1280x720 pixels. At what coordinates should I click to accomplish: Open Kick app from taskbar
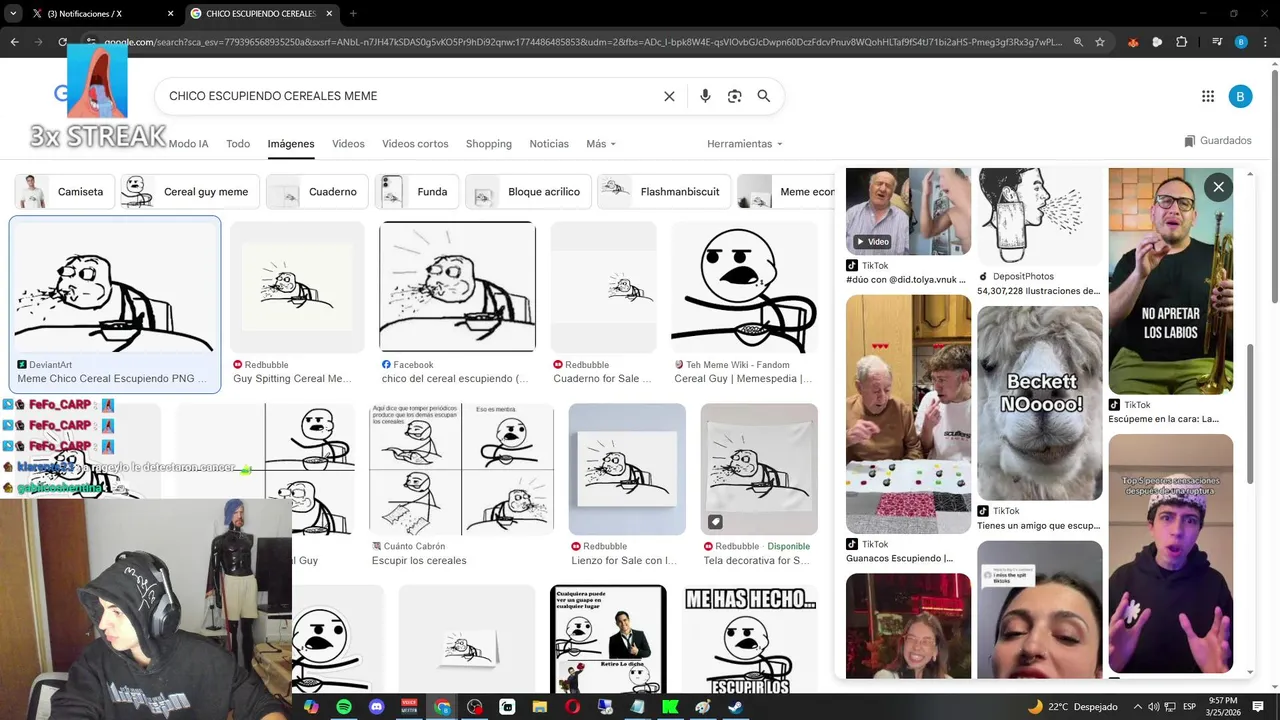tap(669, 706)
